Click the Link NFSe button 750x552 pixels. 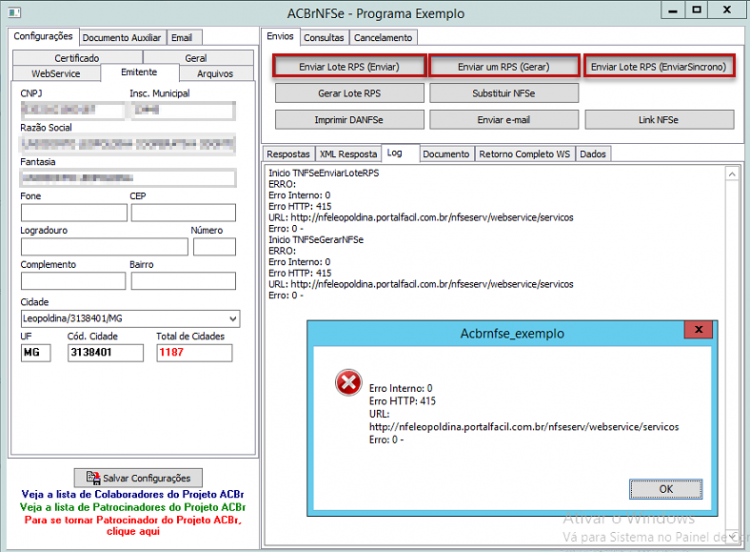pyautogui.click(x=659, y=120)
